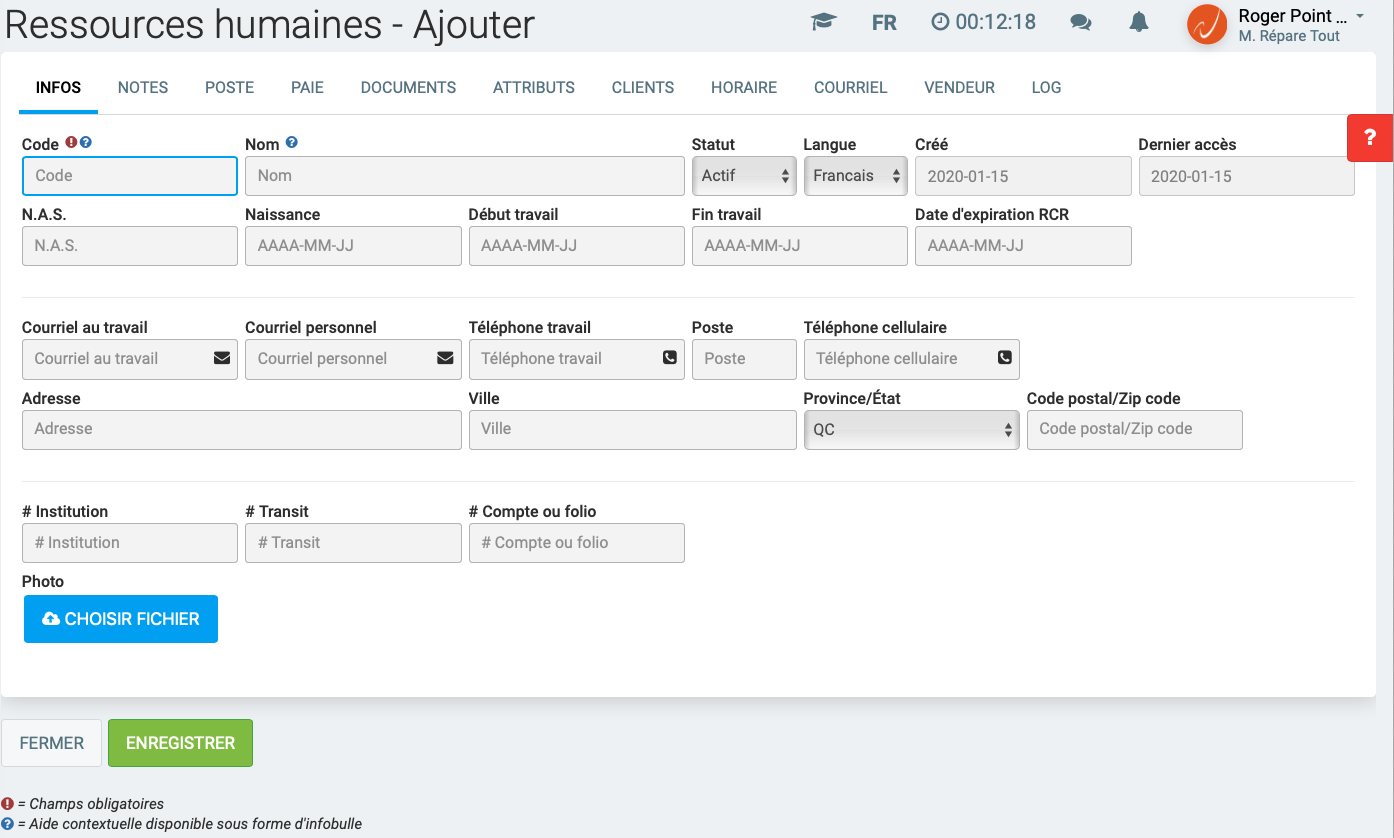Click phone icon in Téléphone cellulaire field

coord(1004,358)
